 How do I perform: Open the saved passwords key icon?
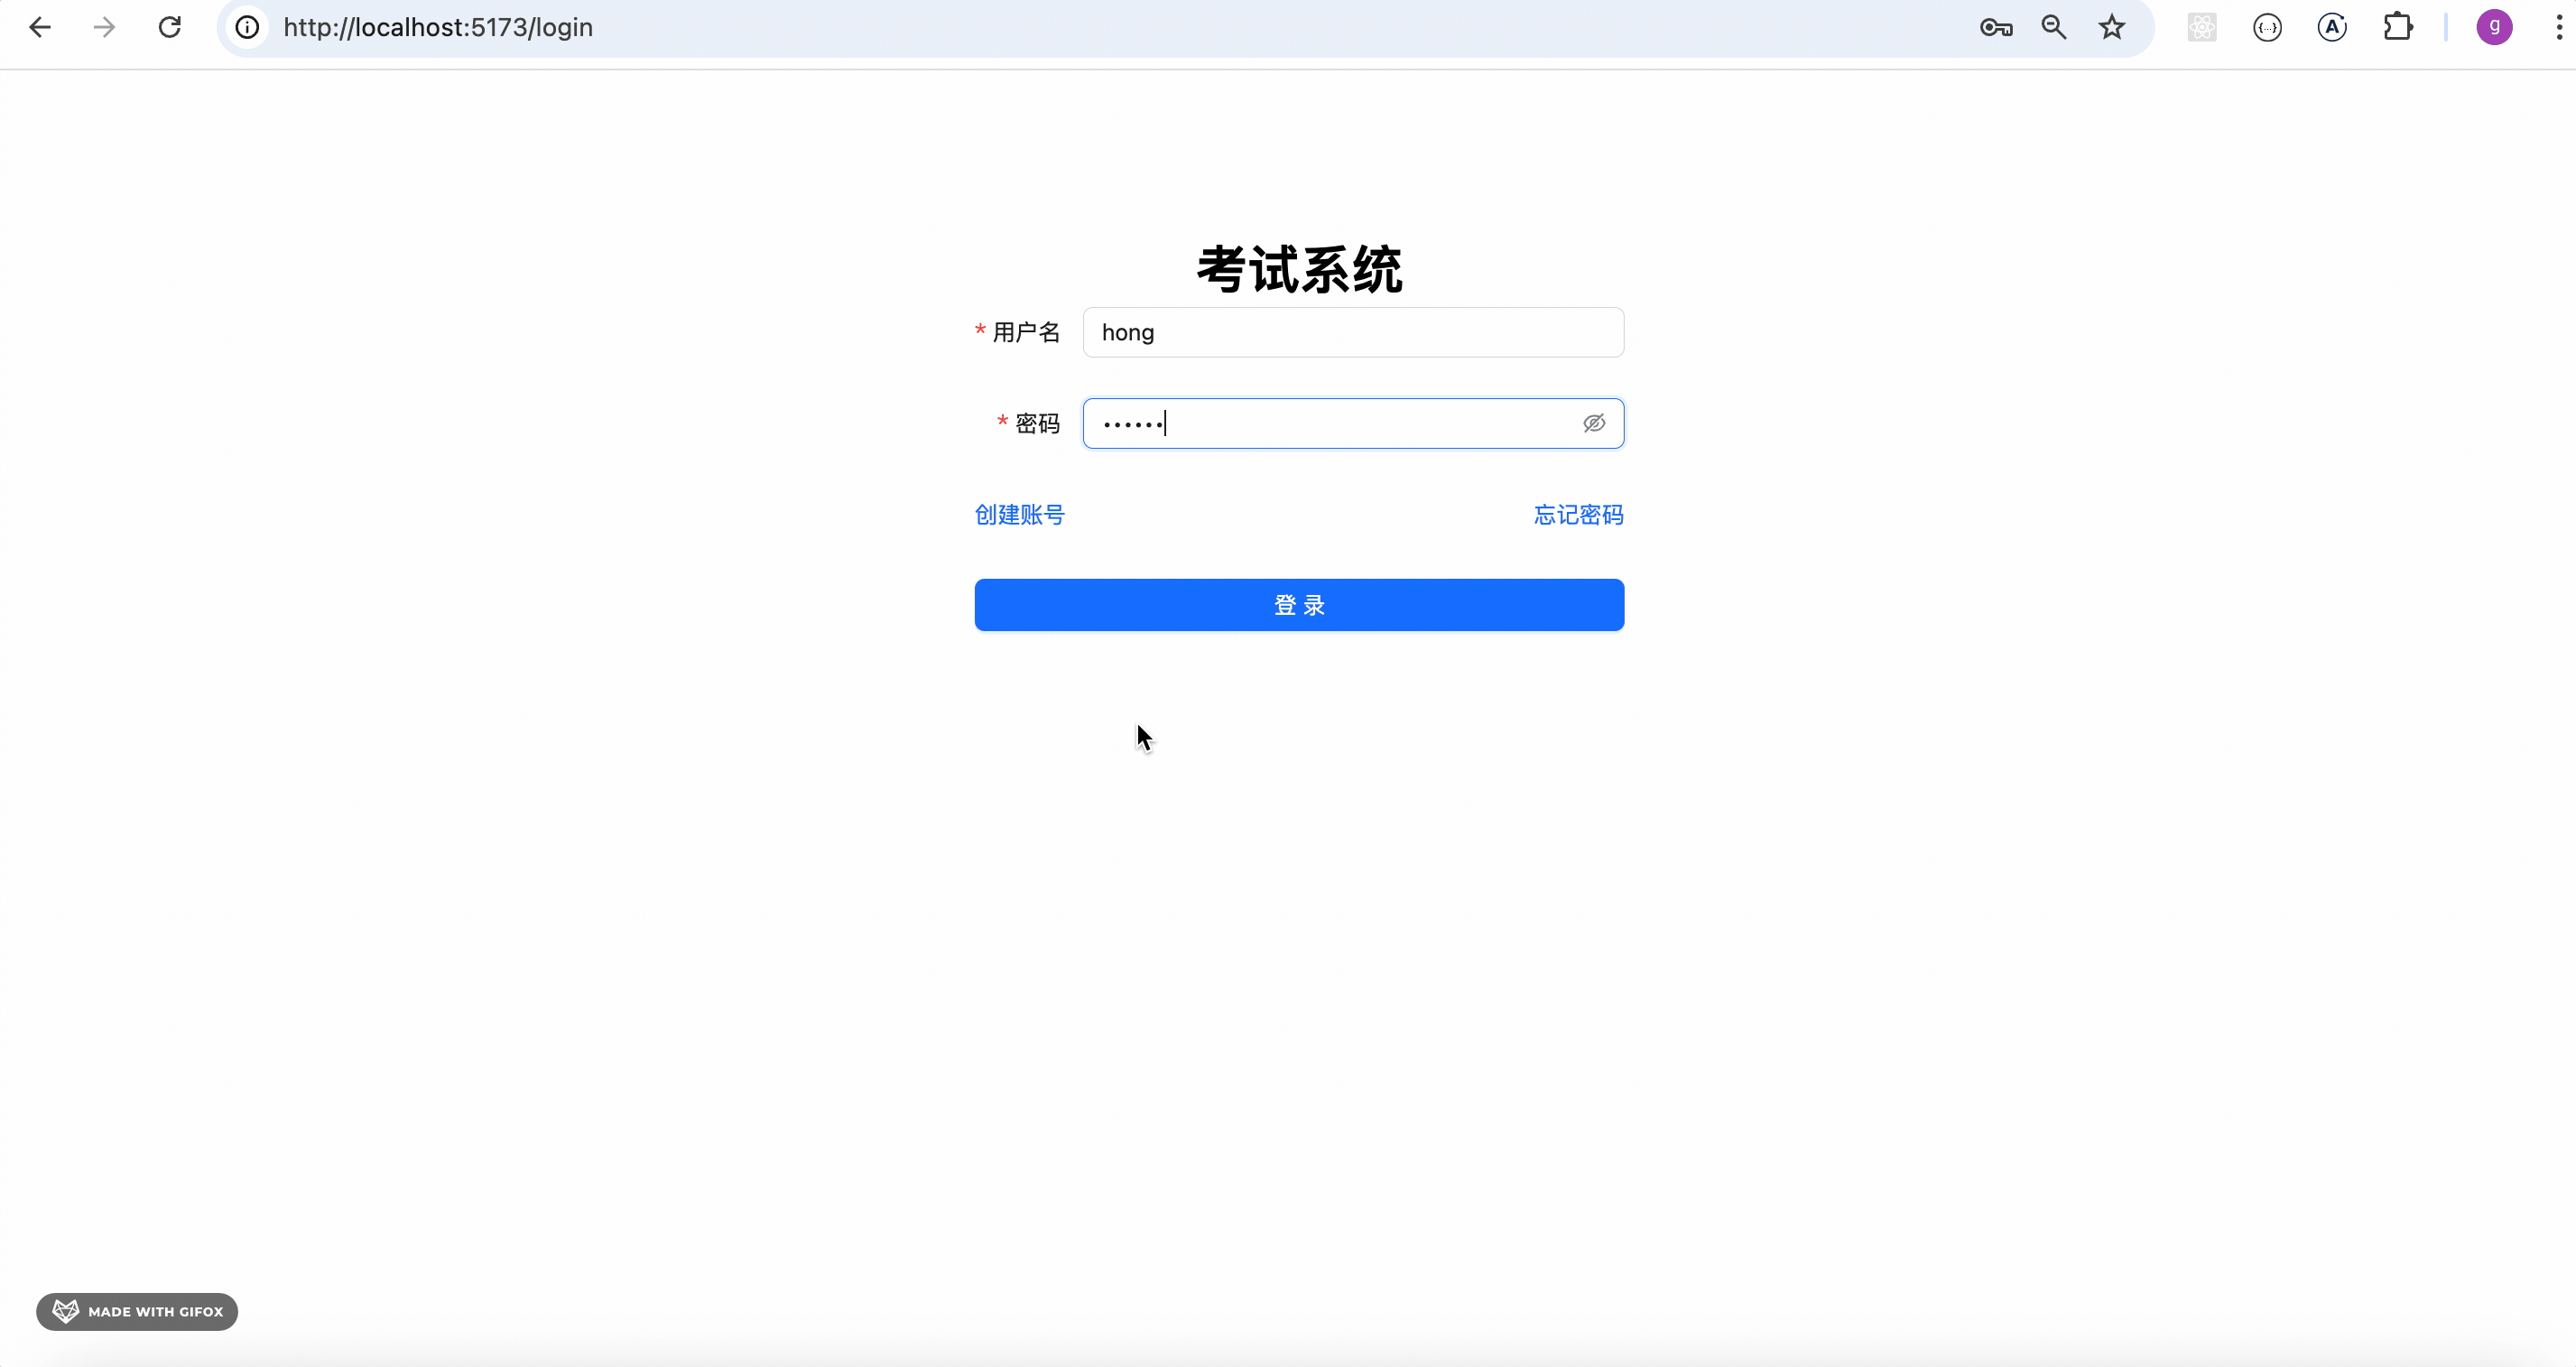(1995, 27)
